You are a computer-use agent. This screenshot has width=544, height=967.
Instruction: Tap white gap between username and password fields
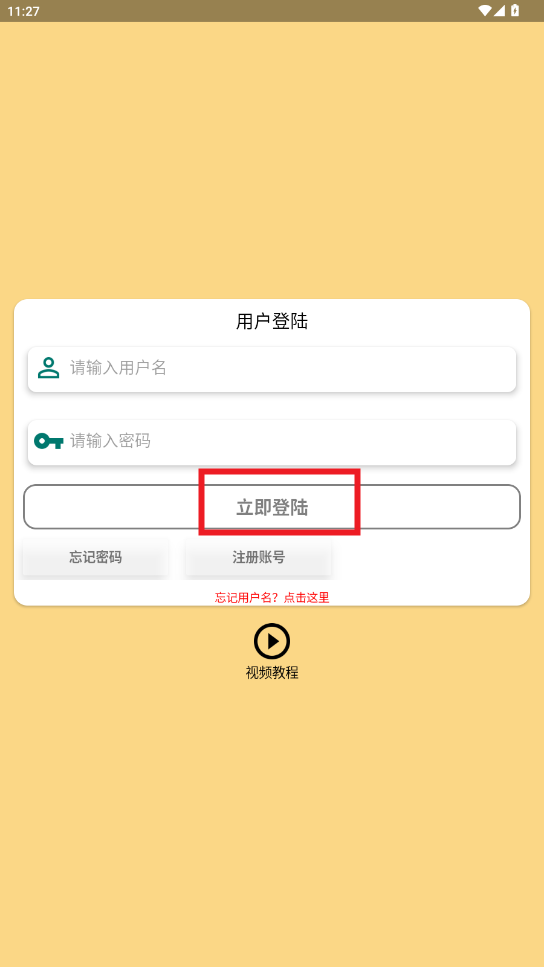(272, 406)
